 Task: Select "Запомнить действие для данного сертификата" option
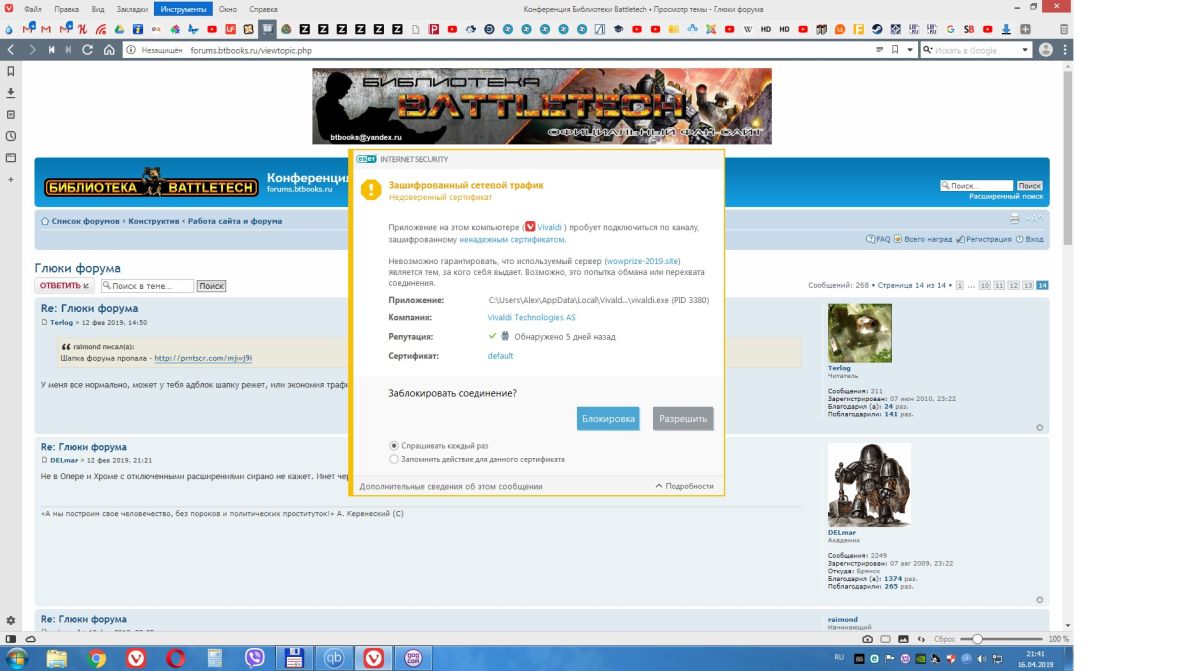(394, 460)
